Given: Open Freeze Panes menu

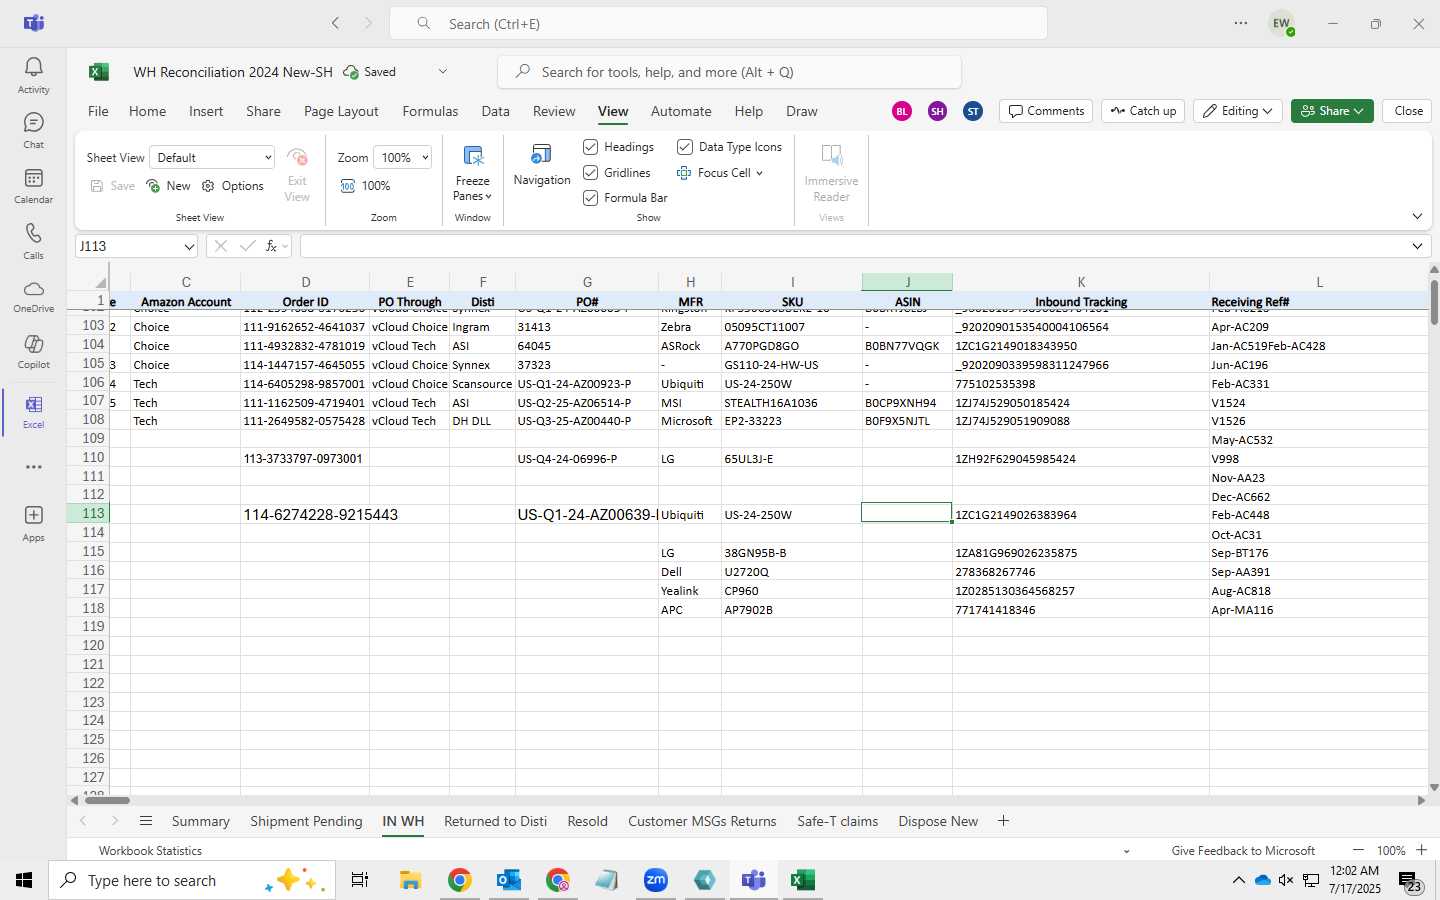Looking at the screenshot, I should pyautogui.click(x=472, y=172).
